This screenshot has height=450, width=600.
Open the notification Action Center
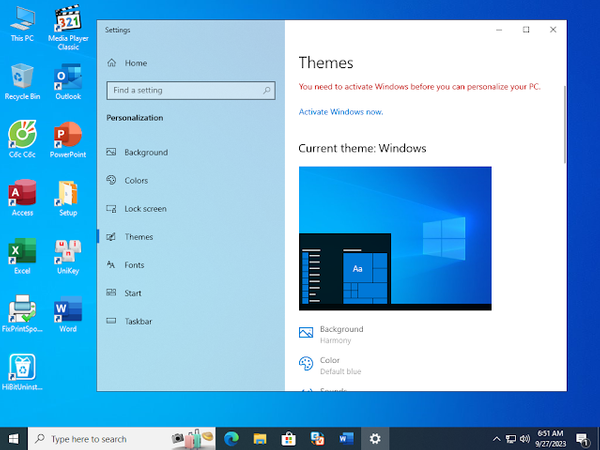pyautogui.click(x=582, y=439)
